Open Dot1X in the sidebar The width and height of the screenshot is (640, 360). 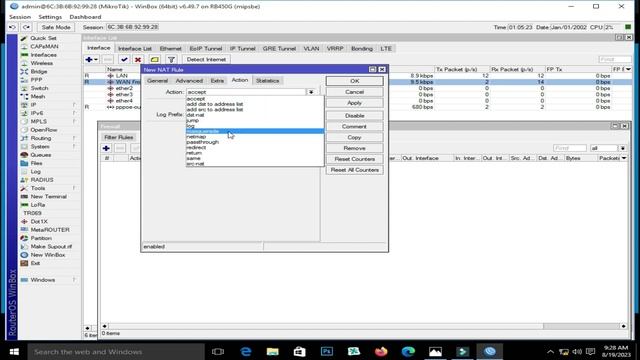pos(39,221)
